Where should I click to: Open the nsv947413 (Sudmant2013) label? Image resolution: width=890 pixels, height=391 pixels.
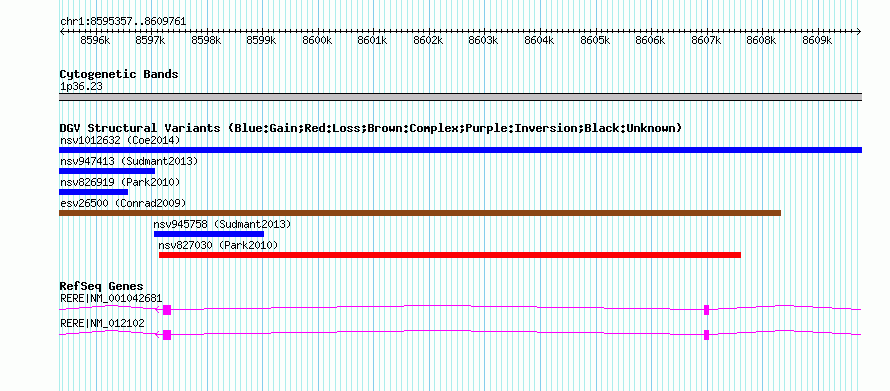point(129,161)
